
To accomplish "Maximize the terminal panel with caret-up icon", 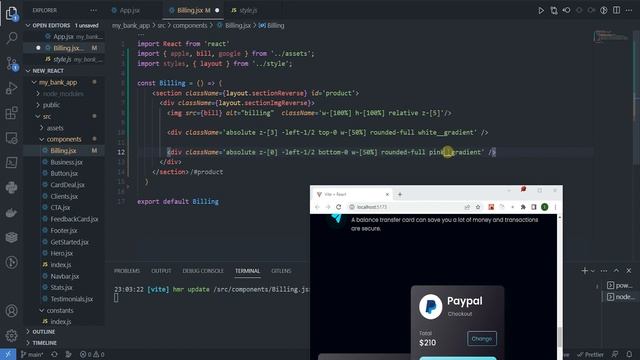I will [616, 271].
